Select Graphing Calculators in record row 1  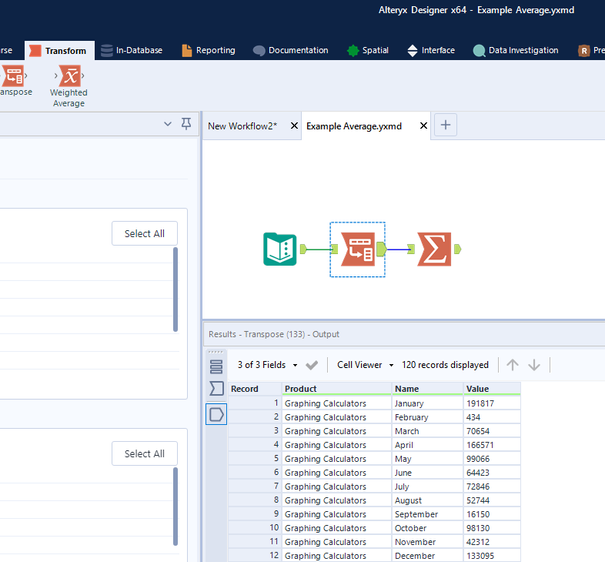click(x=337, y=403)
